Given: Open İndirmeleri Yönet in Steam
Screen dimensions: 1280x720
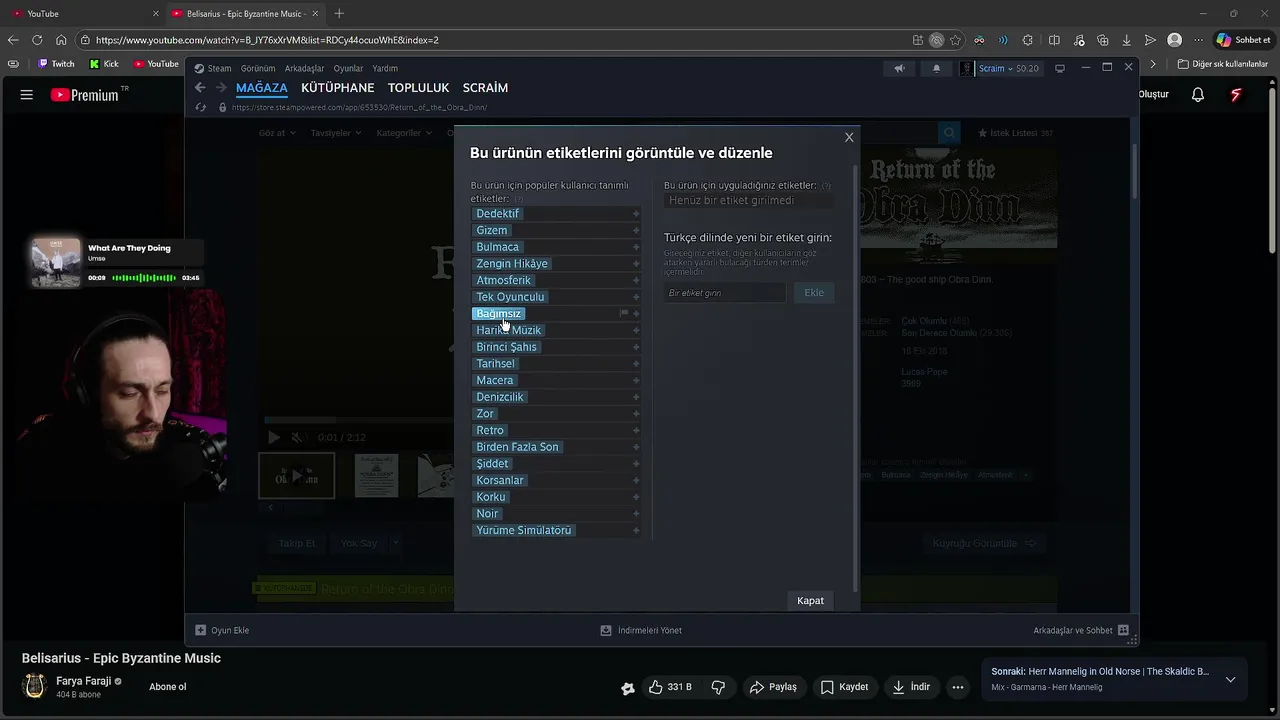Looking at the screenshot, I should 641,630.
